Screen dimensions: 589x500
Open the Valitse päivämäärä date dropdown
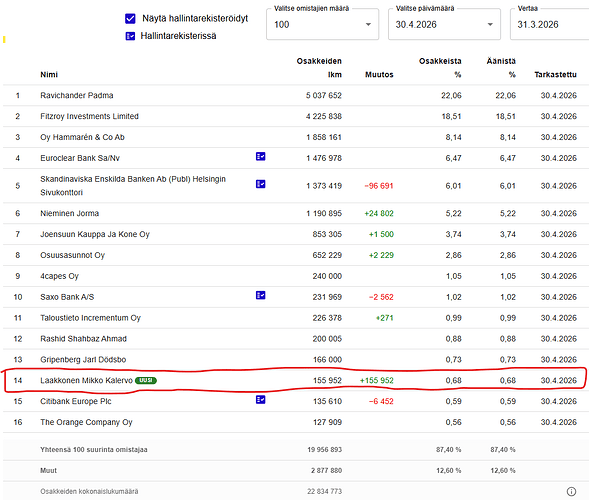point(444,24)
